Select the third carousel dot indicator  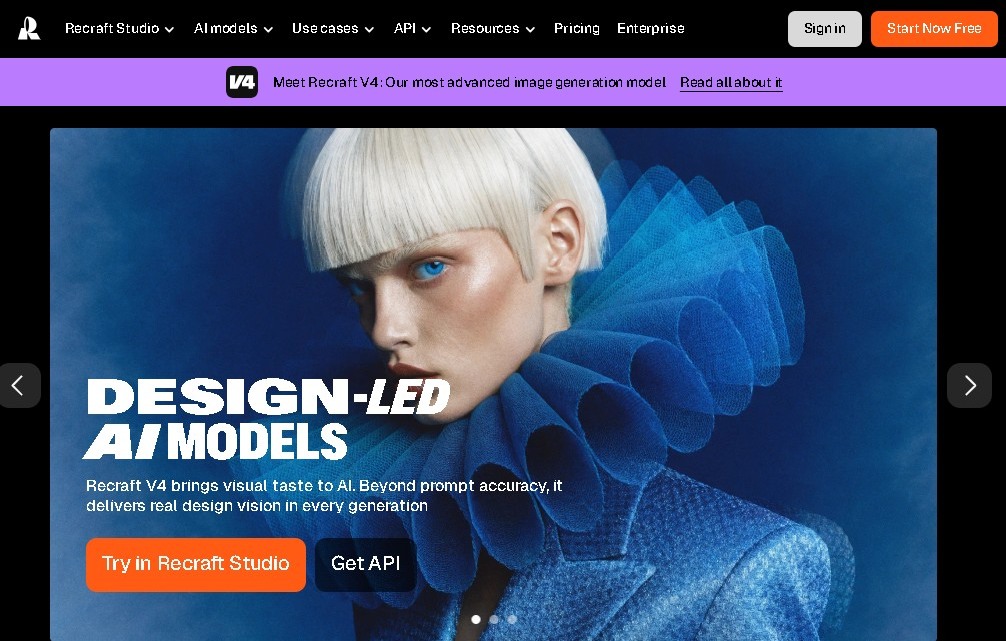pyautogui.click(x=512, y=619)
